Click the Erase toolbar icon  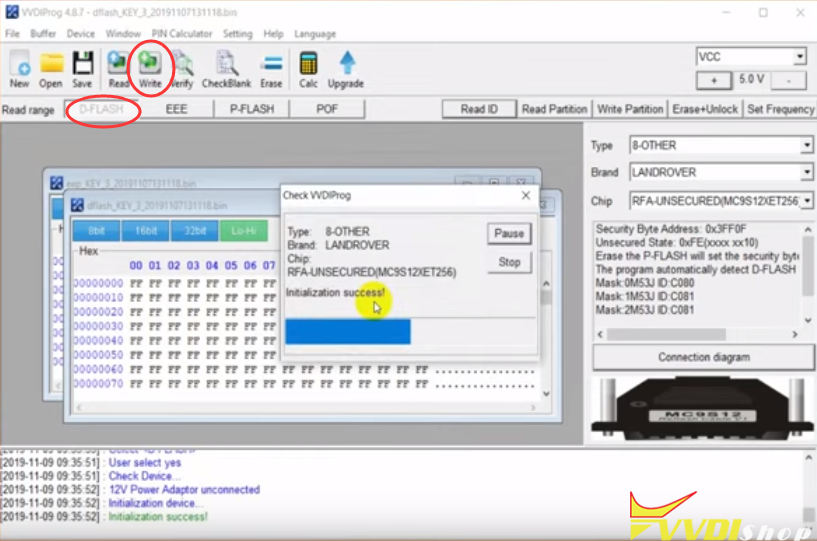click(x=271, y=69)
